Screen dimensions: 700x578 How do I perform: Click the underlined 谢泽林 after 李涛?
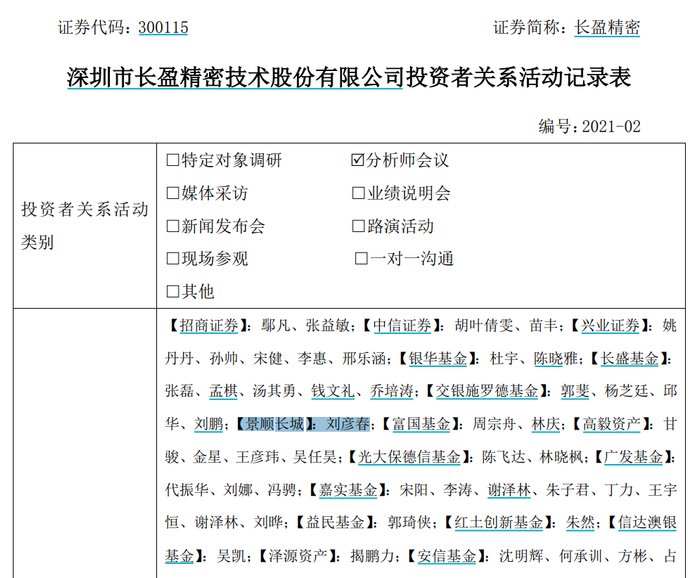pos(509,490)
